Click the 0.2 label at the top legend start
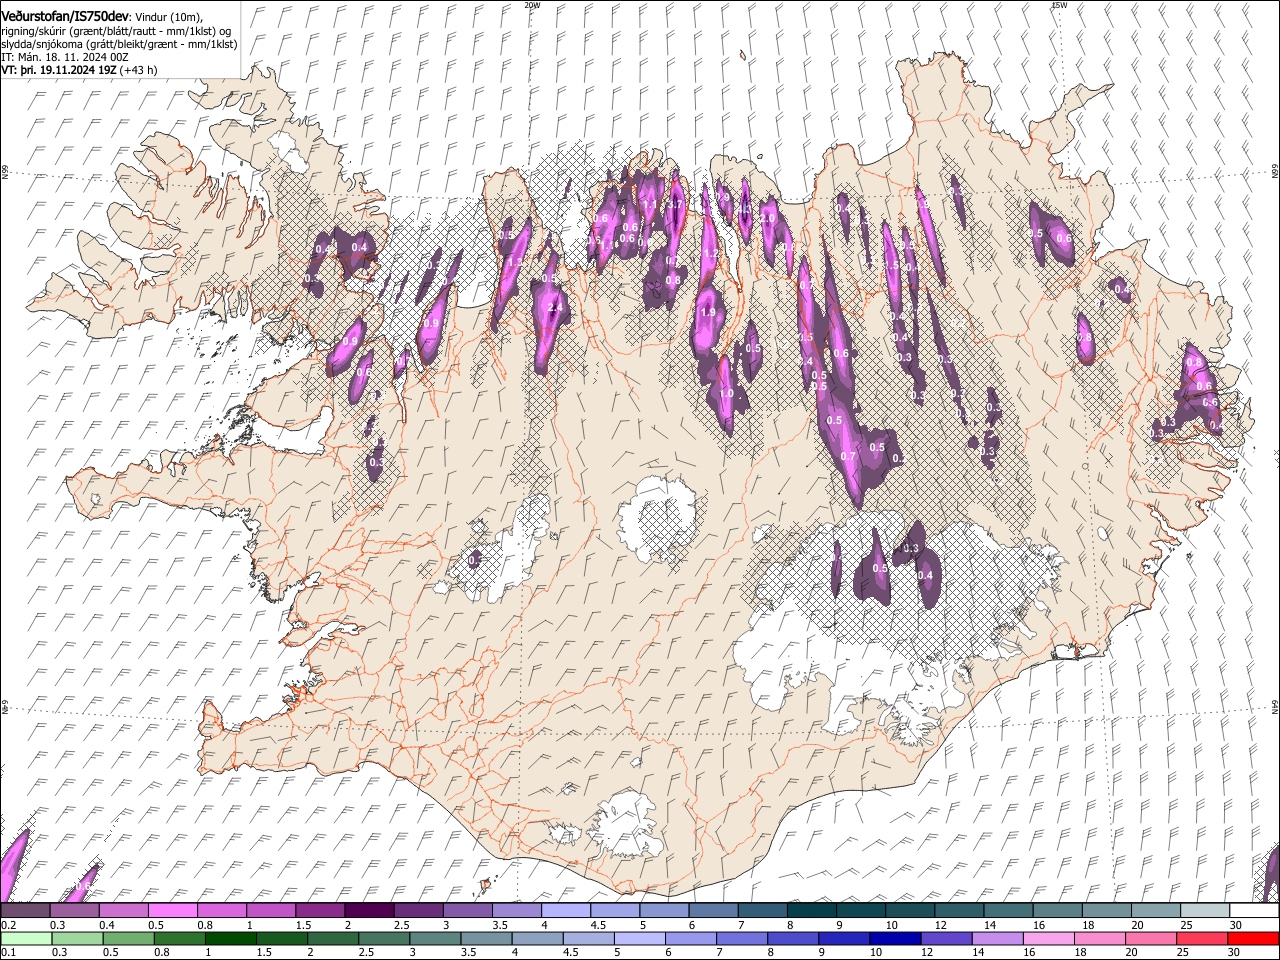The width and height of the screenshot is (1280, 960). tap(7, 925)
